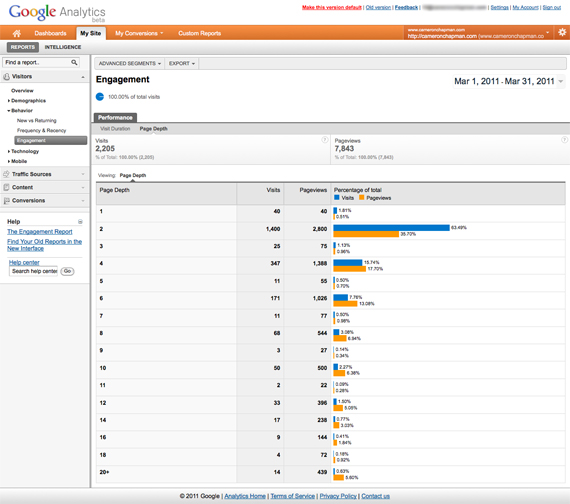This screenshot has width=570, height=504.
Task: Click the Conversions section icon
Action: 7,201
